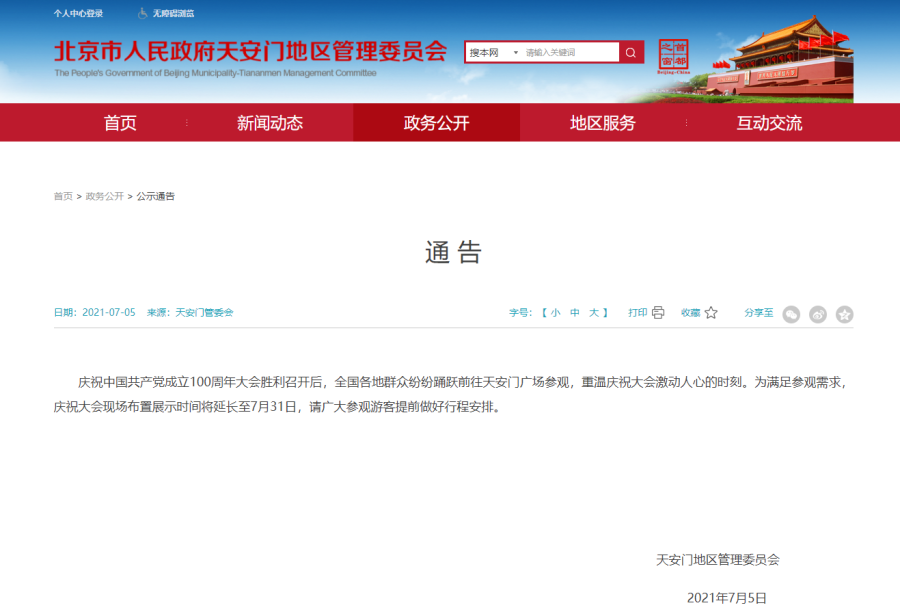
Task: Share to QQ Zone icon
Action: 845,314
